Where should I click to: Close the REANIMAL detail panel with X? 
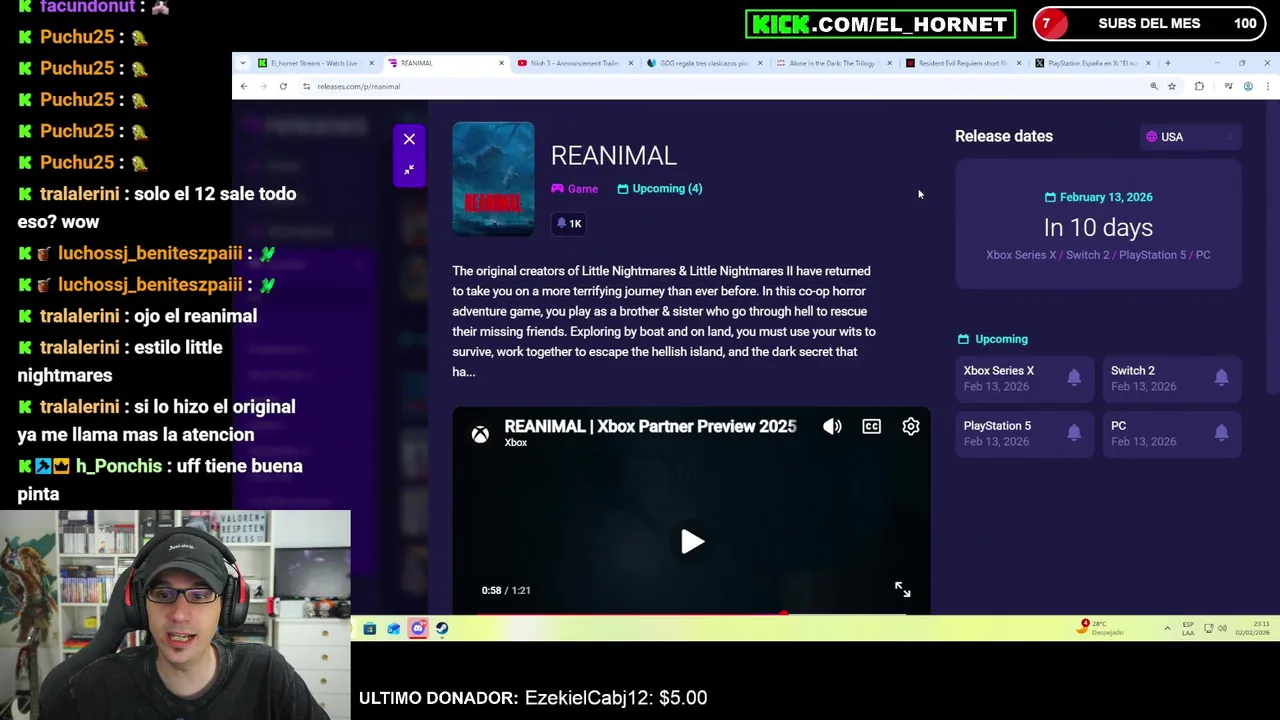409,139
